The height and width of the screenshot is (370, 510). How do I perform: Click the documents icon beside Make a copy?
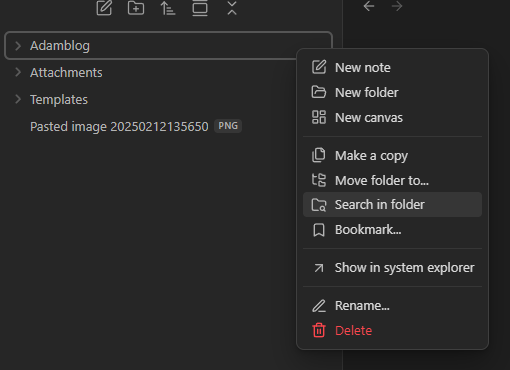pyautogui.click(x=319, y=155)
